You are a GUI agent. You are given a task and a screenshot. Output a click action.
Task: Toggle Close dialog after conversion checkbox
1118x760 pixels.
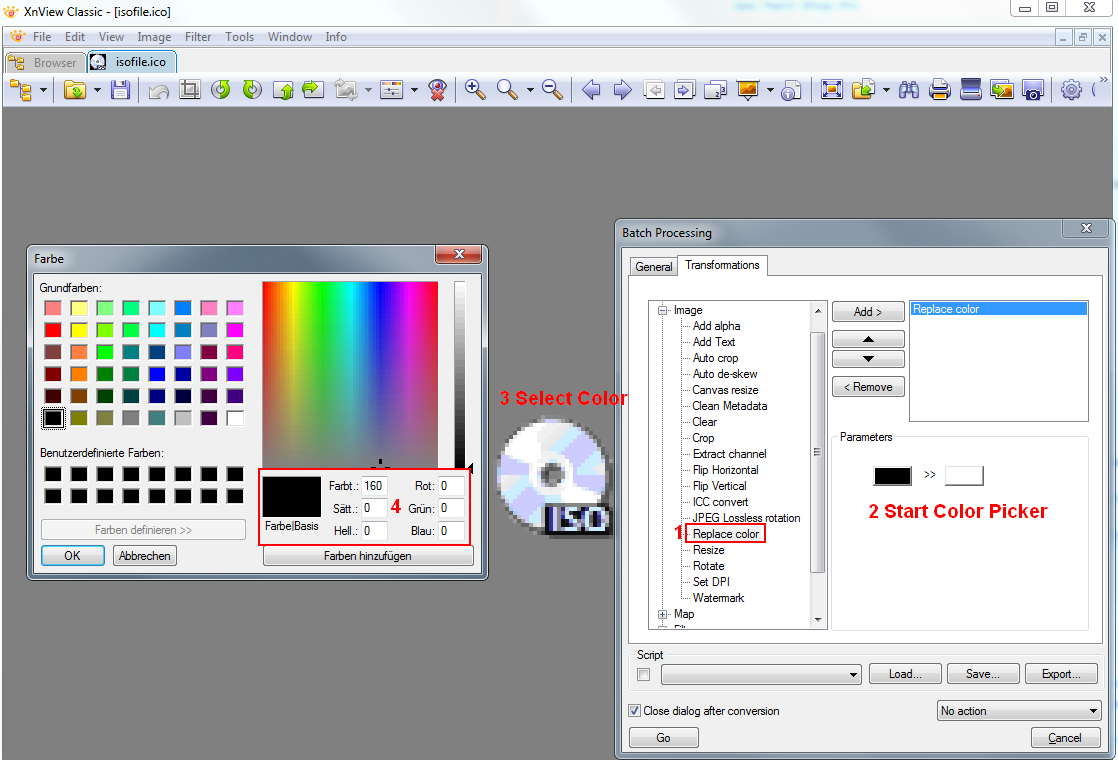pyautogui.click(x=635, y=711)
